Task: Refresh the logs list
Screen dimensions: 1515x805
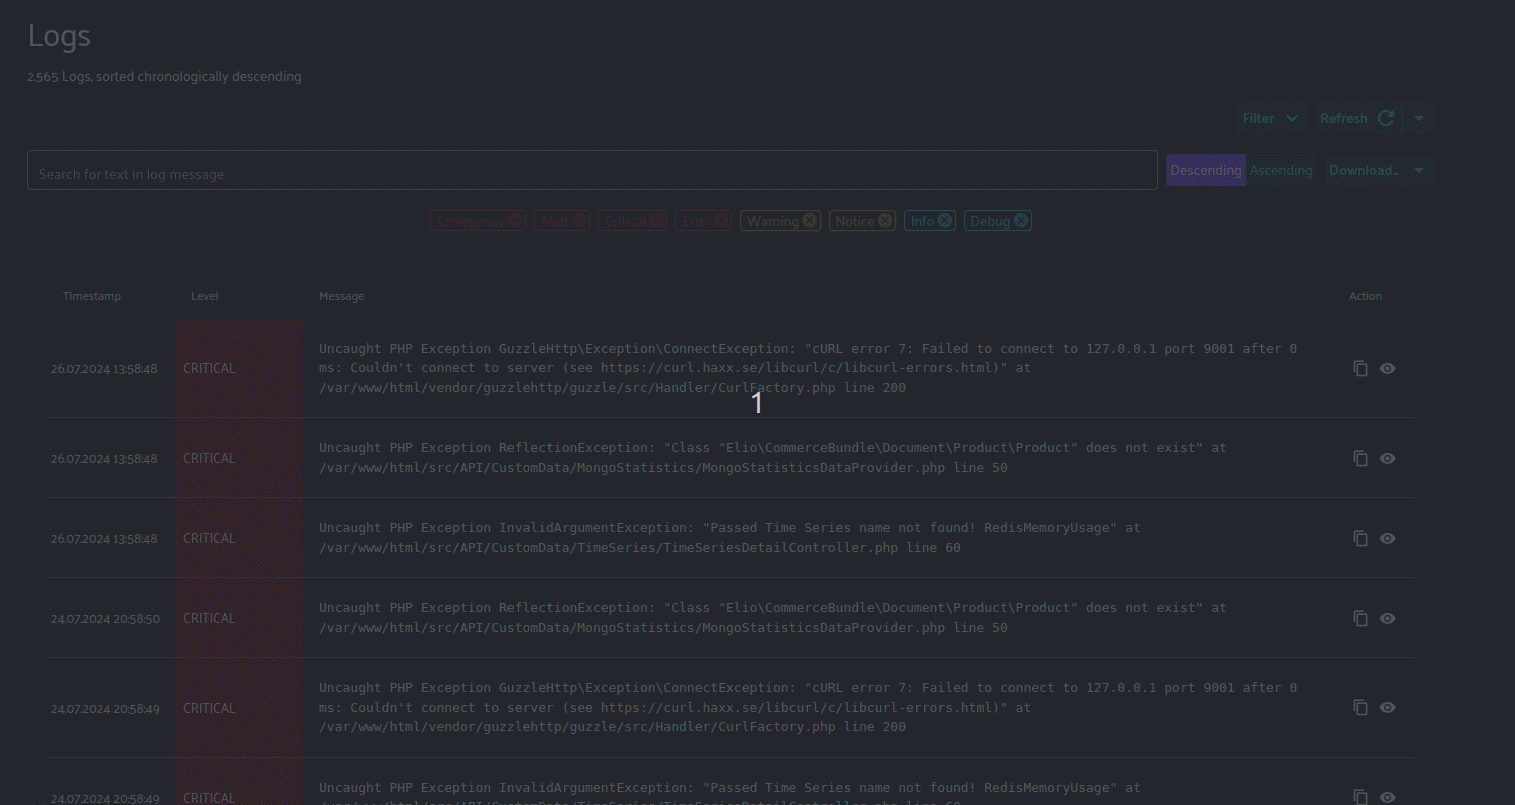Action: click(1357, 118)
